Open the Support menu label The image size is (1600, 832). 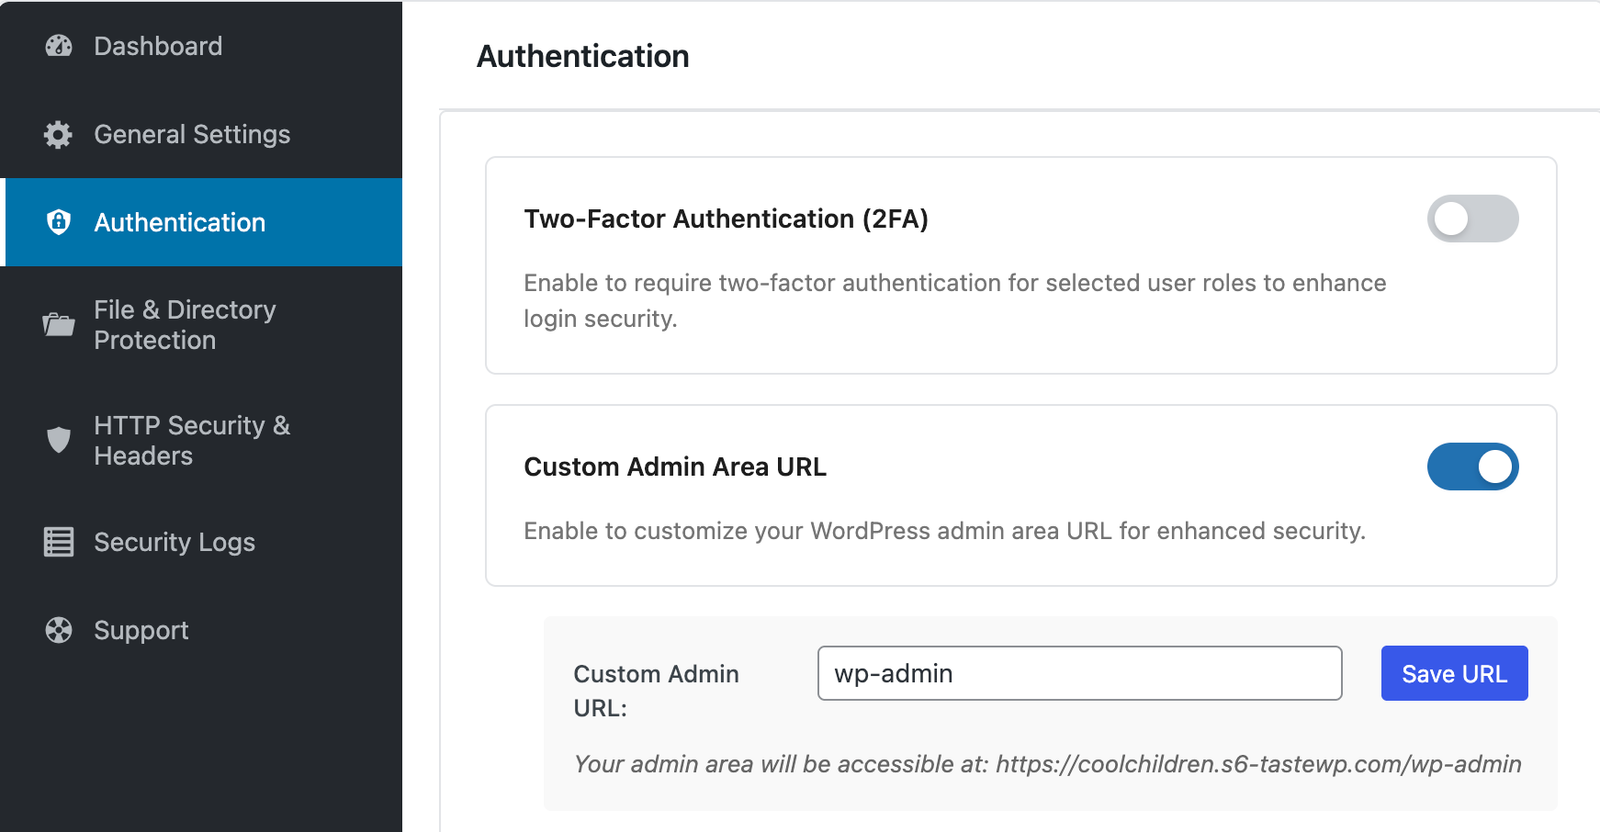point(141,630)
